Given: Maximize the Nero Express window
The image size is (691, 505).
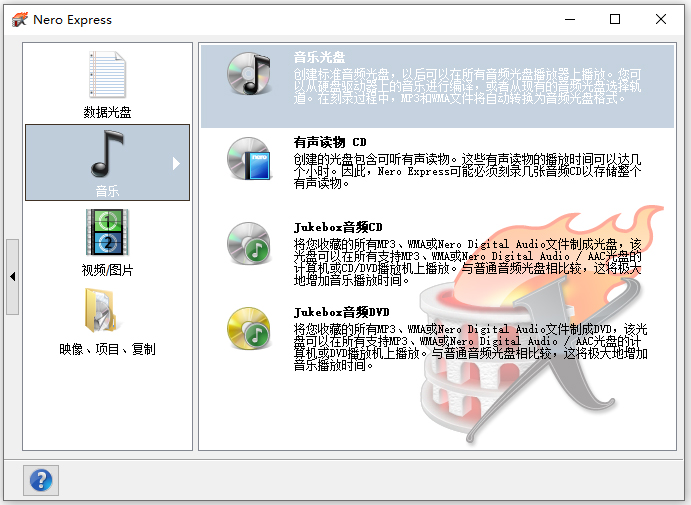Looking at the screenshot, I should point(615,19).
